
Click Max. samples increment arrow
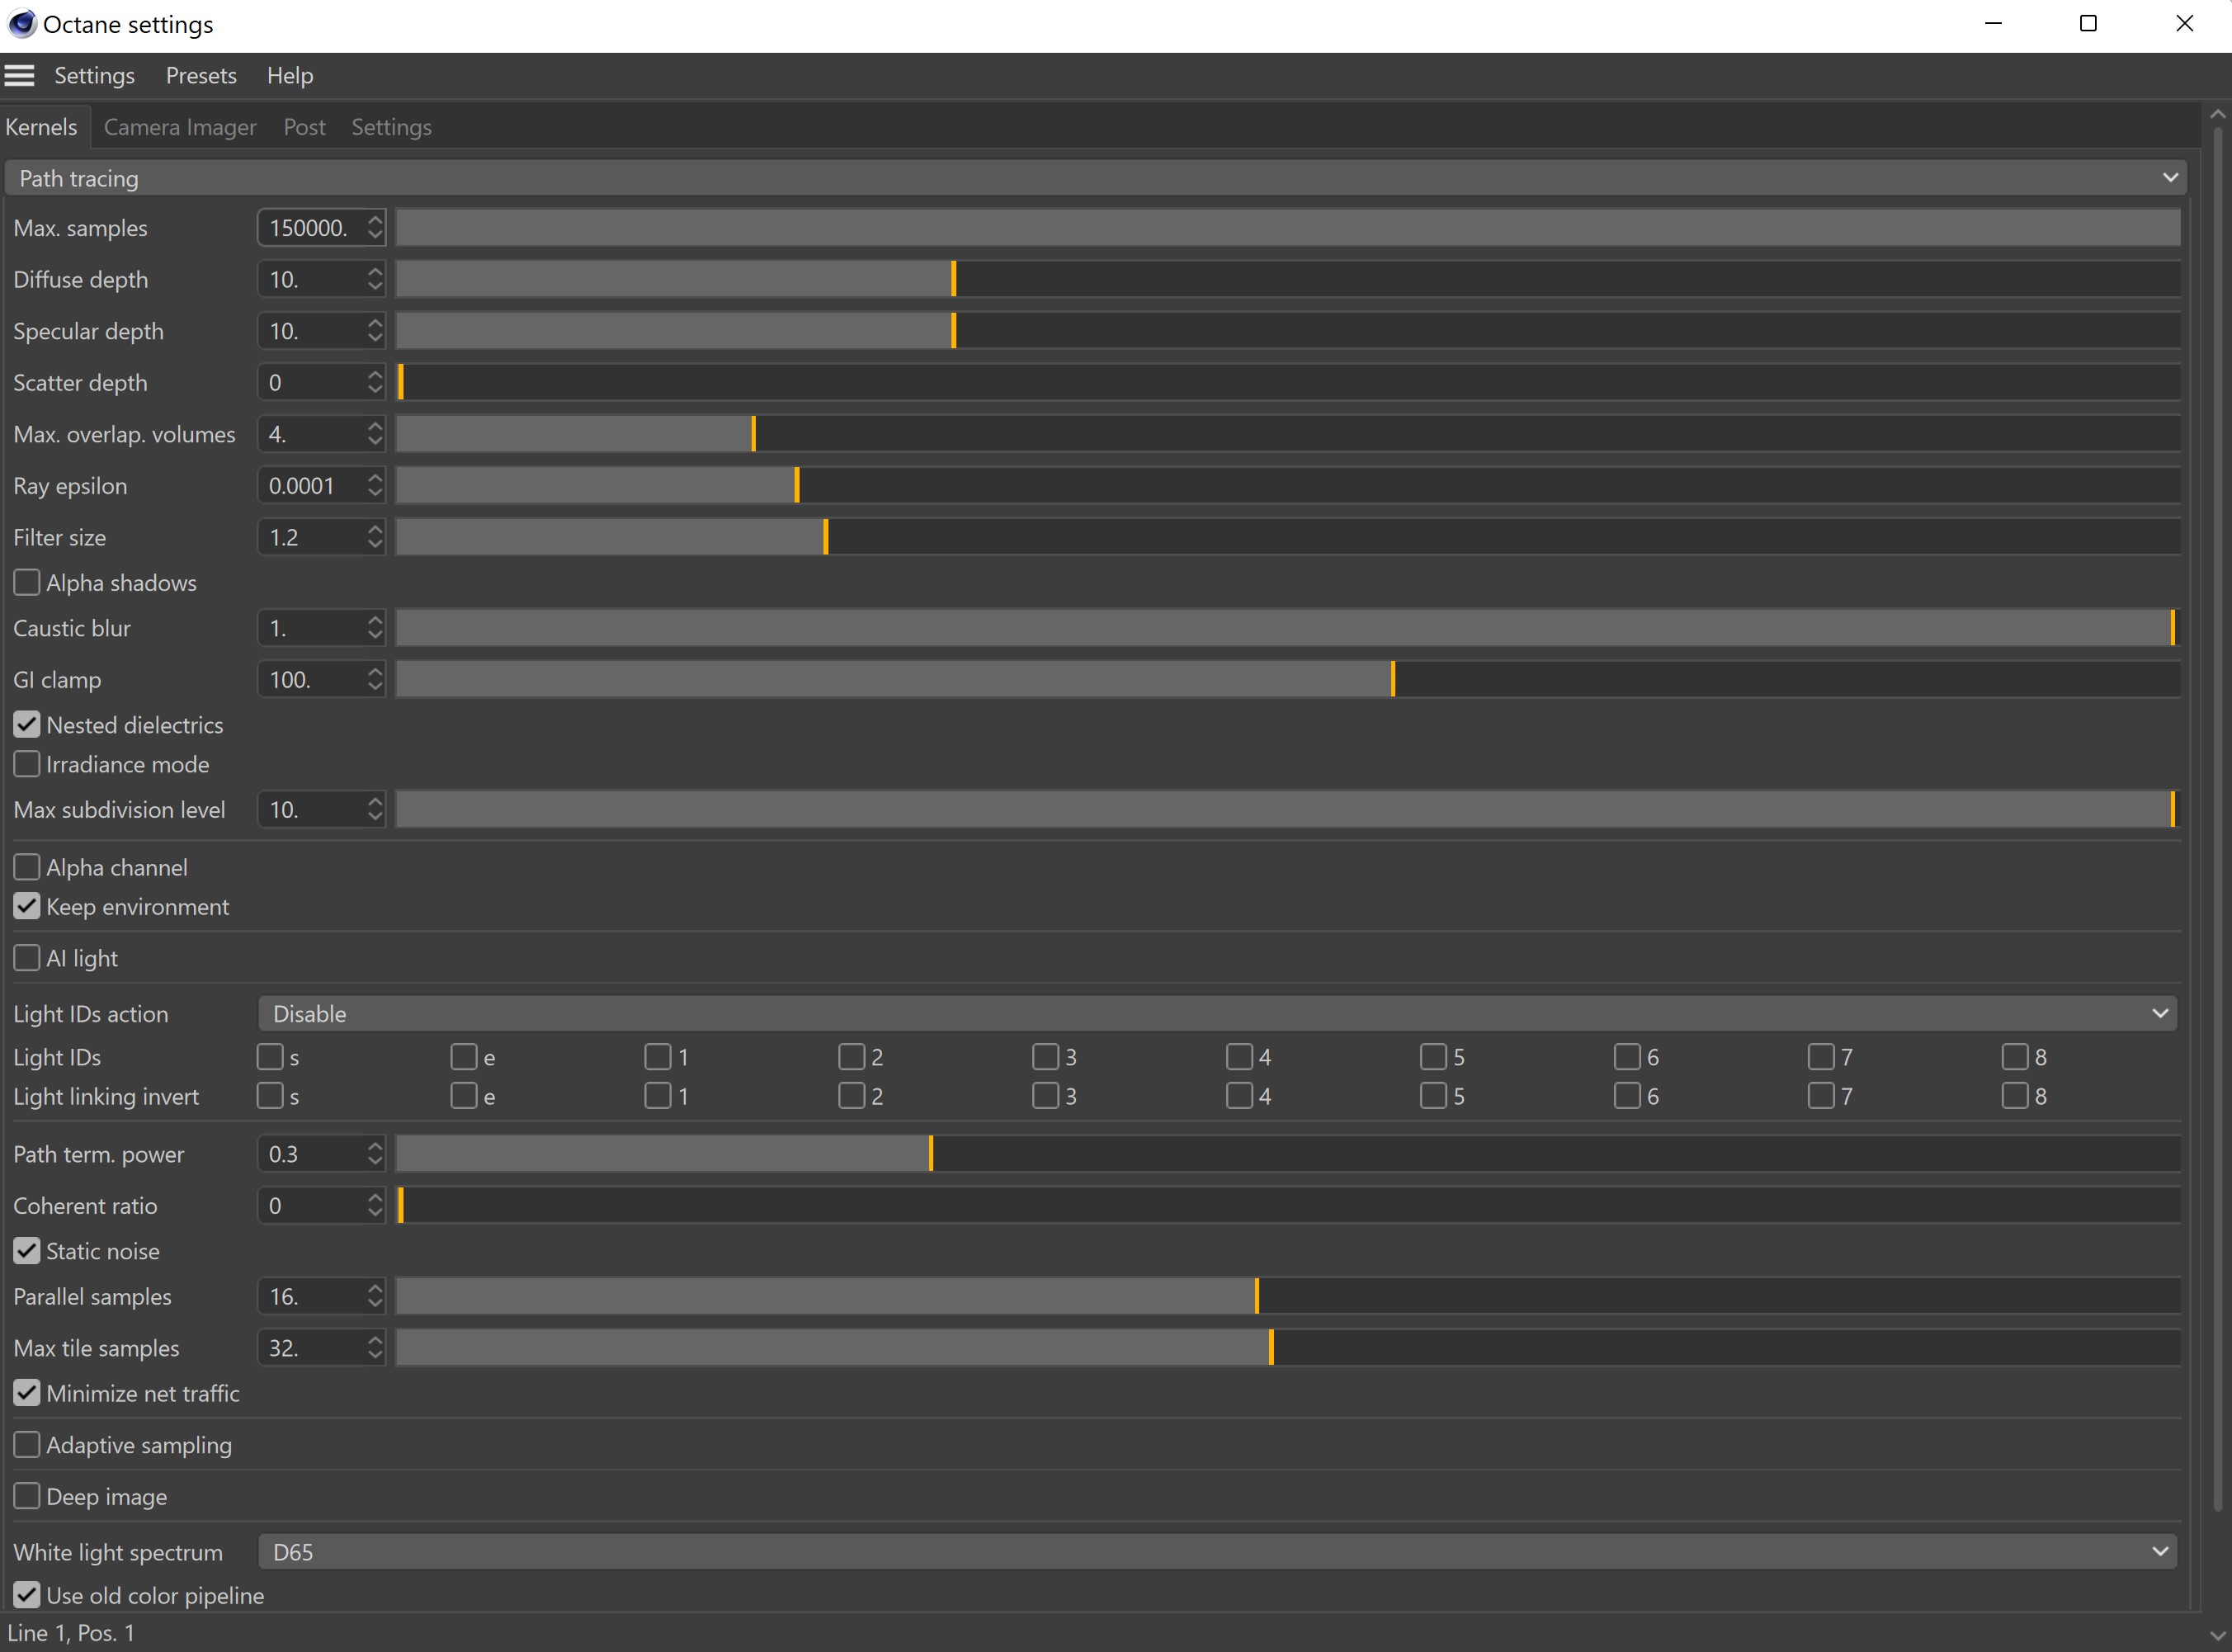375,219
